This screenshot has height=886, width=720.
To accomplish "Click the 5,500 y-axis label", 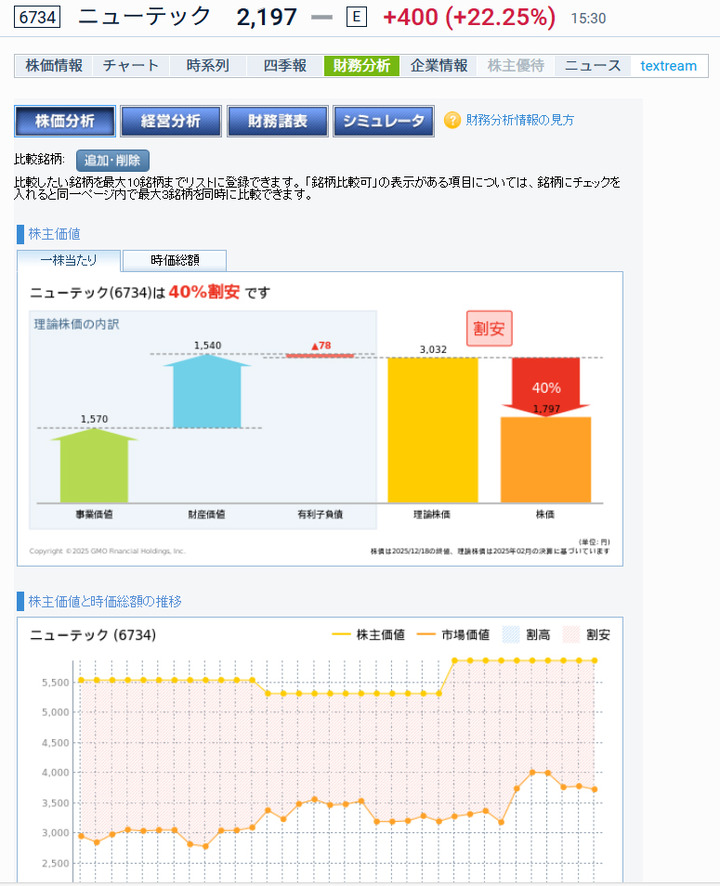I will (x=55, y=683).
